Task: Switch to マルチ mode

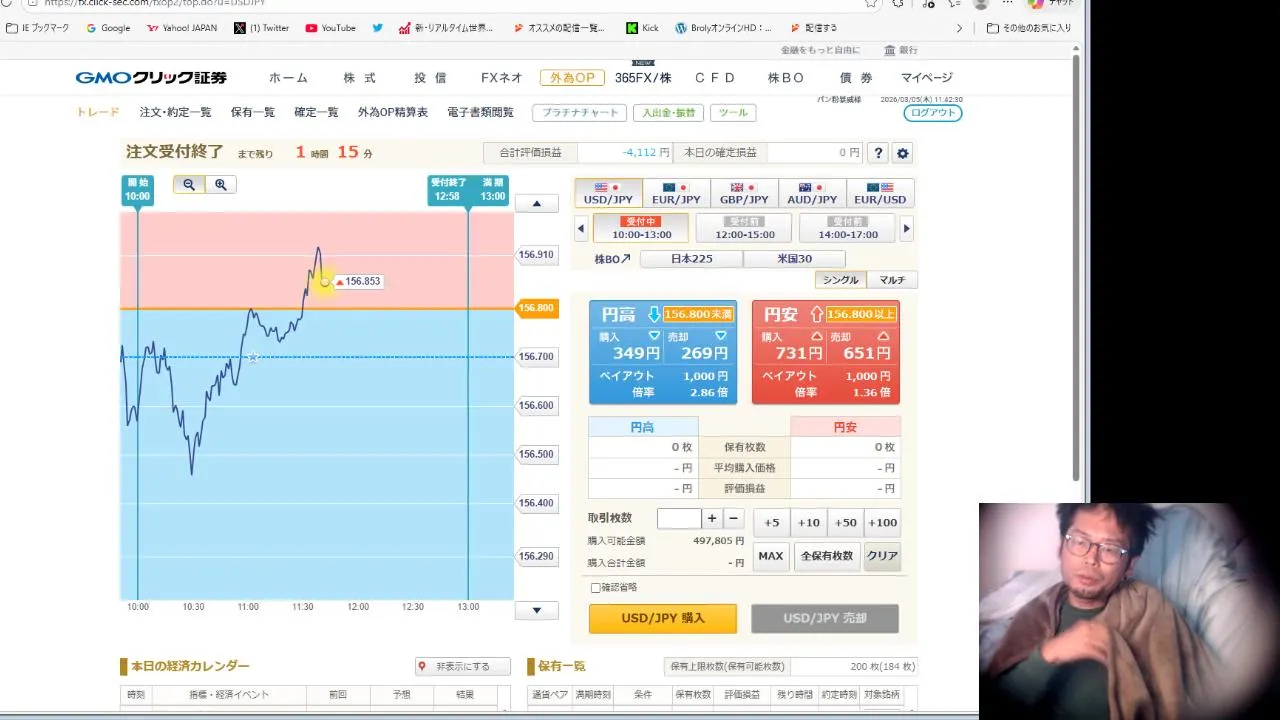Action: tap(892, 280)
